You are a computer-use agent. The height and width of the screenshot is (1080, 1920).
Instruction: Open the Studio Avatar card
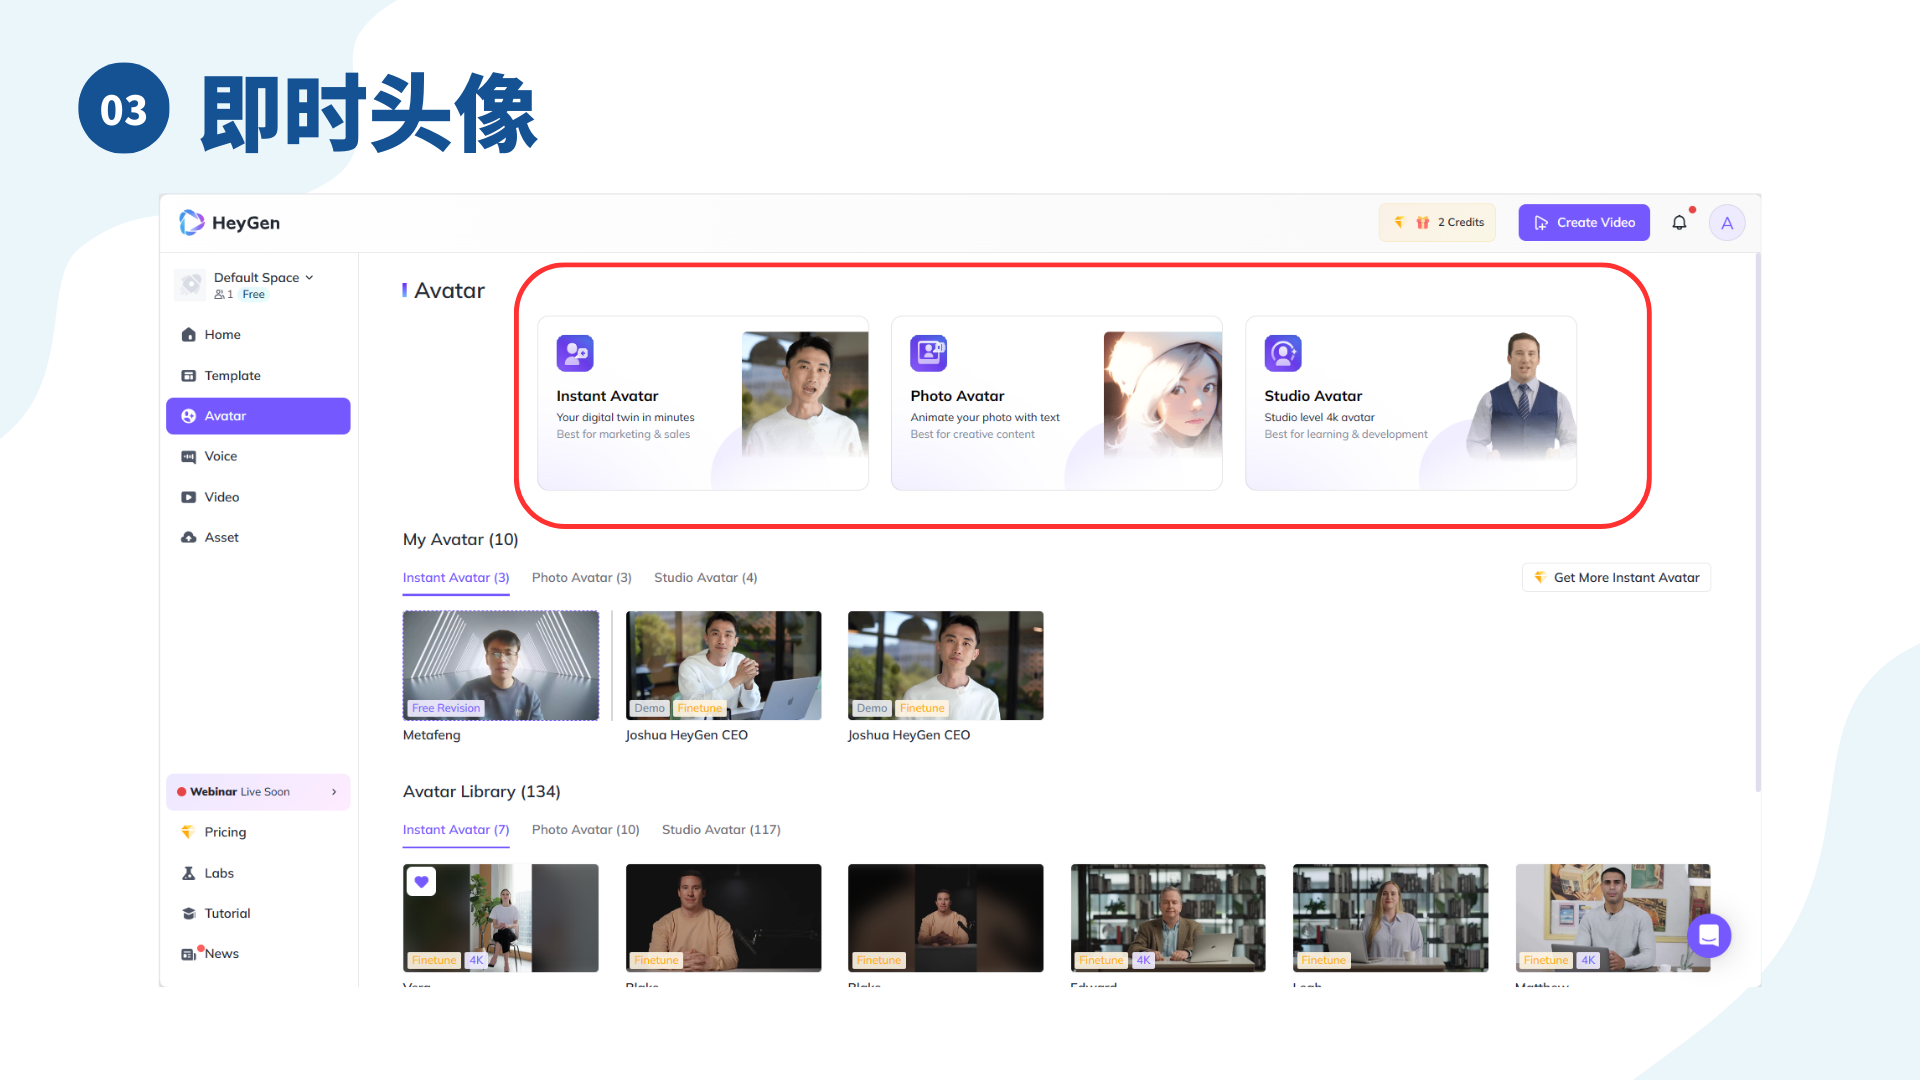tap(1411, 403)
